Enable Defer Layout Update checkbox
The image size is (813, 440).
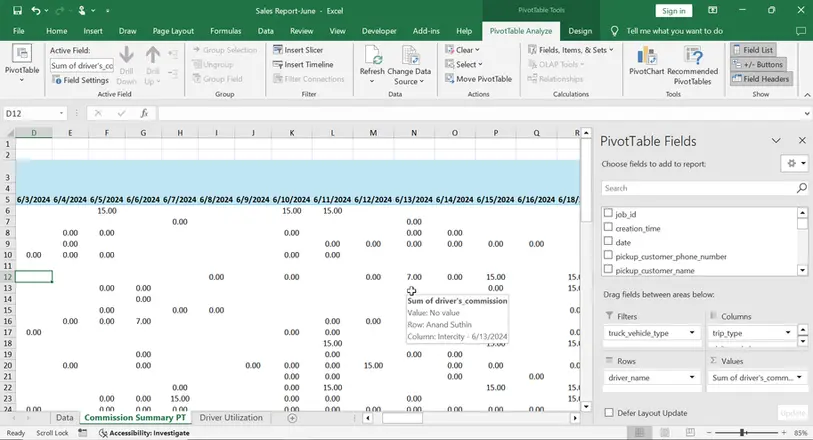(x=609, y=412)
